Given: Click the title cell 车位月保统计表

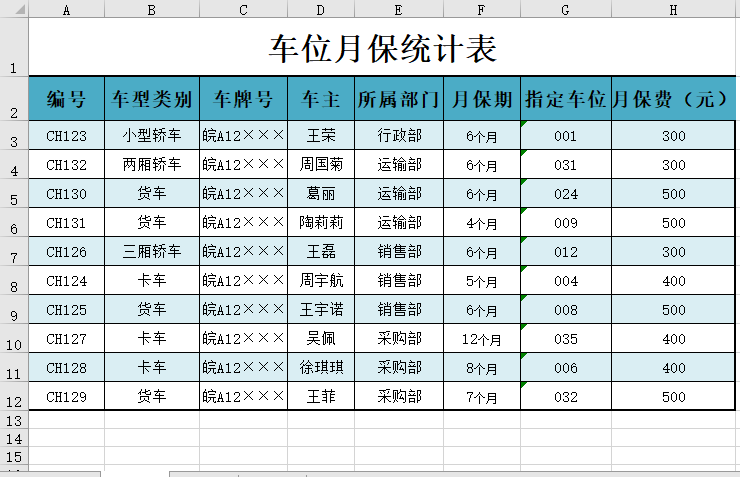Looking at the screenshot, I should click(383, 47).
